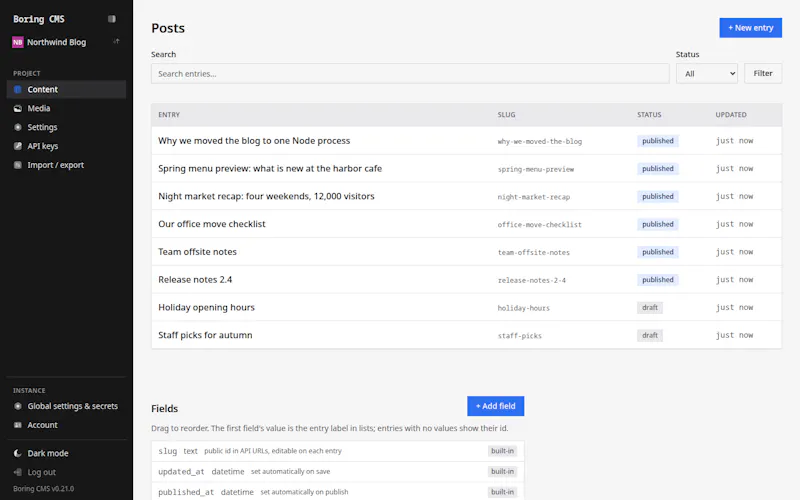This screenshot has height=500, width=800.
Task: Click the slug 'holiday-hours'
Action: 523,308
